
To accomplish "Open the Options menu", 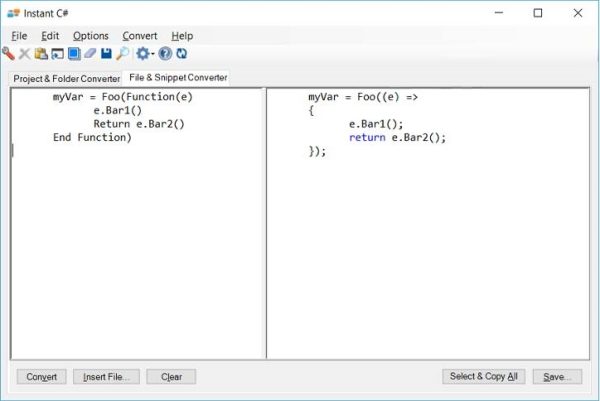I will [91, 36].
